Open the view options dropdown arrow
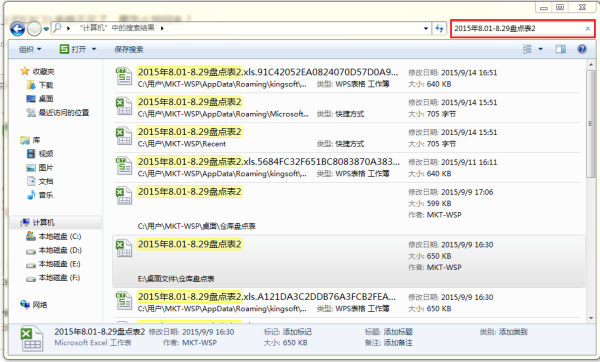600x362 pixels. coord(541,49)
